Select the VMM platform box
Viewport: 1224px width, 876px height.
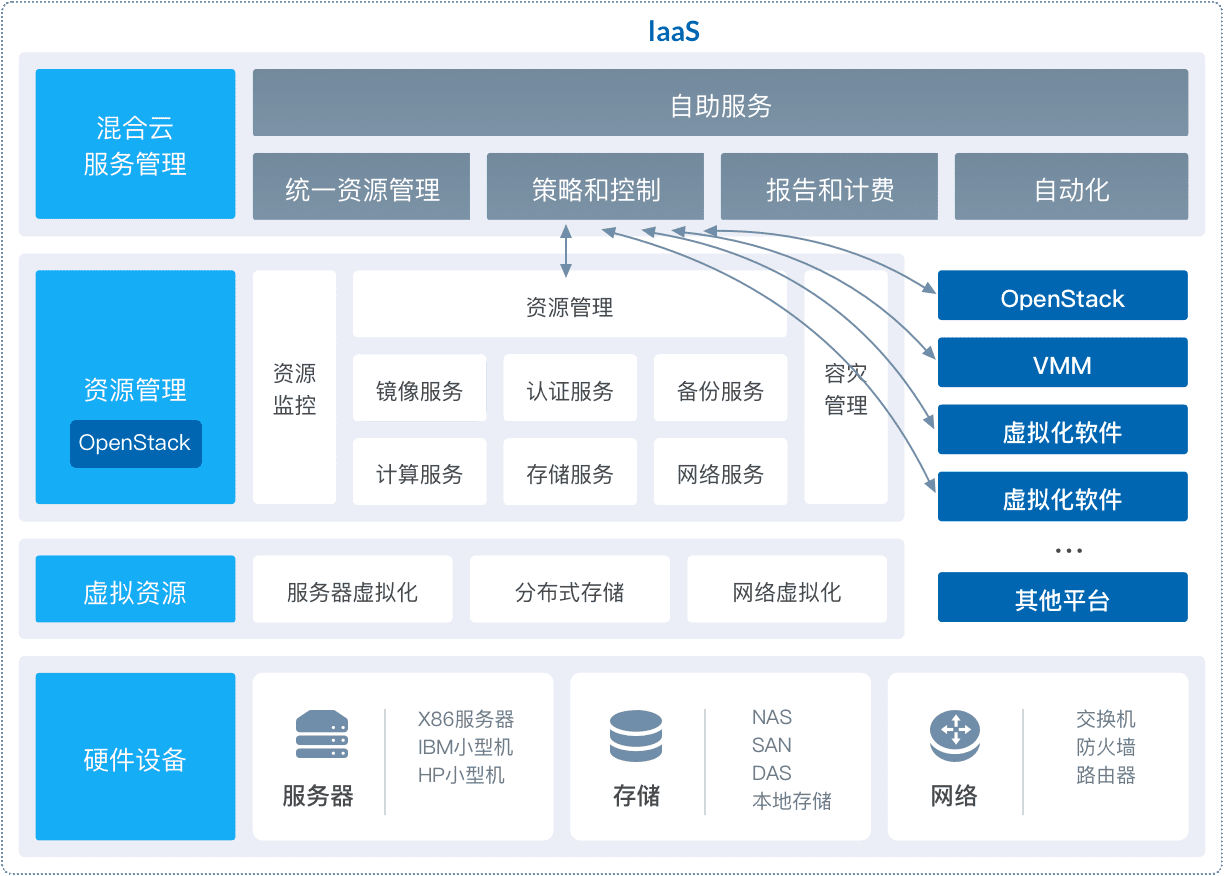(x=1062, y=363)
